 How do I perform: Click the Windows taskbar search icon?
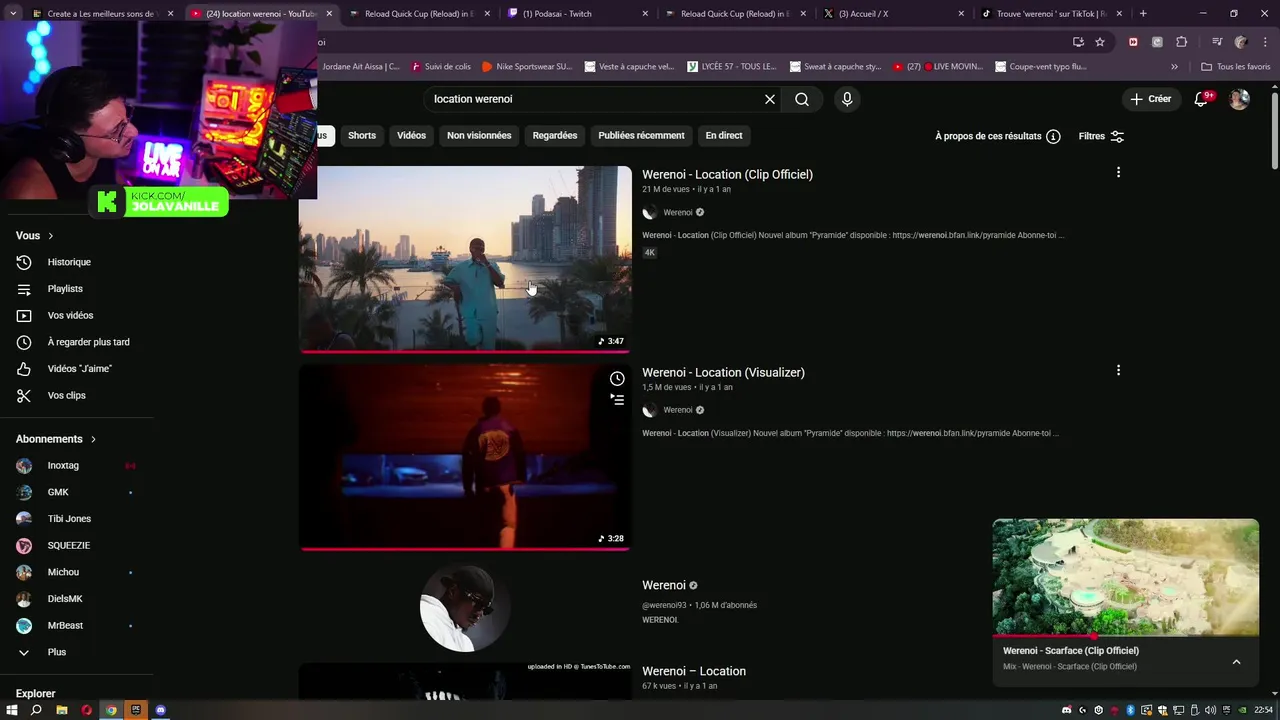pos(36,710)
